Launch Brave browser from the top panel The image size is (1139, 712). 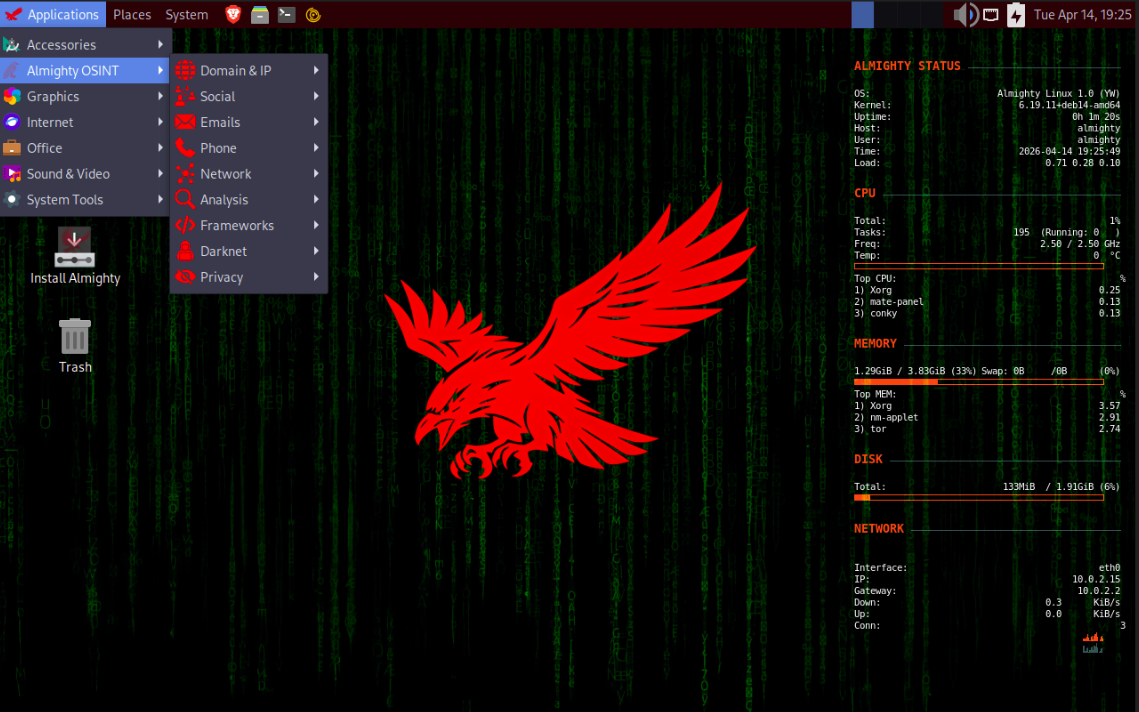coord(232,14)
